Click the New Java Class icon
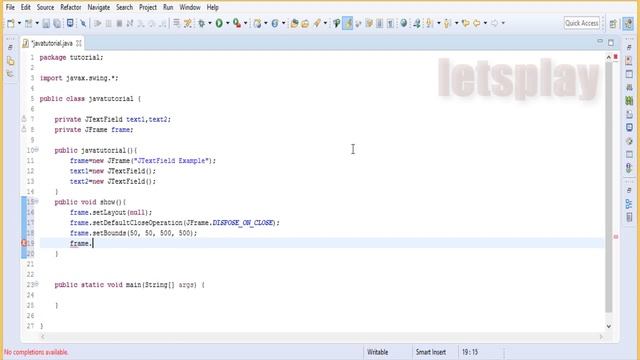Screen dimensions: 640x360 [275, 23]
